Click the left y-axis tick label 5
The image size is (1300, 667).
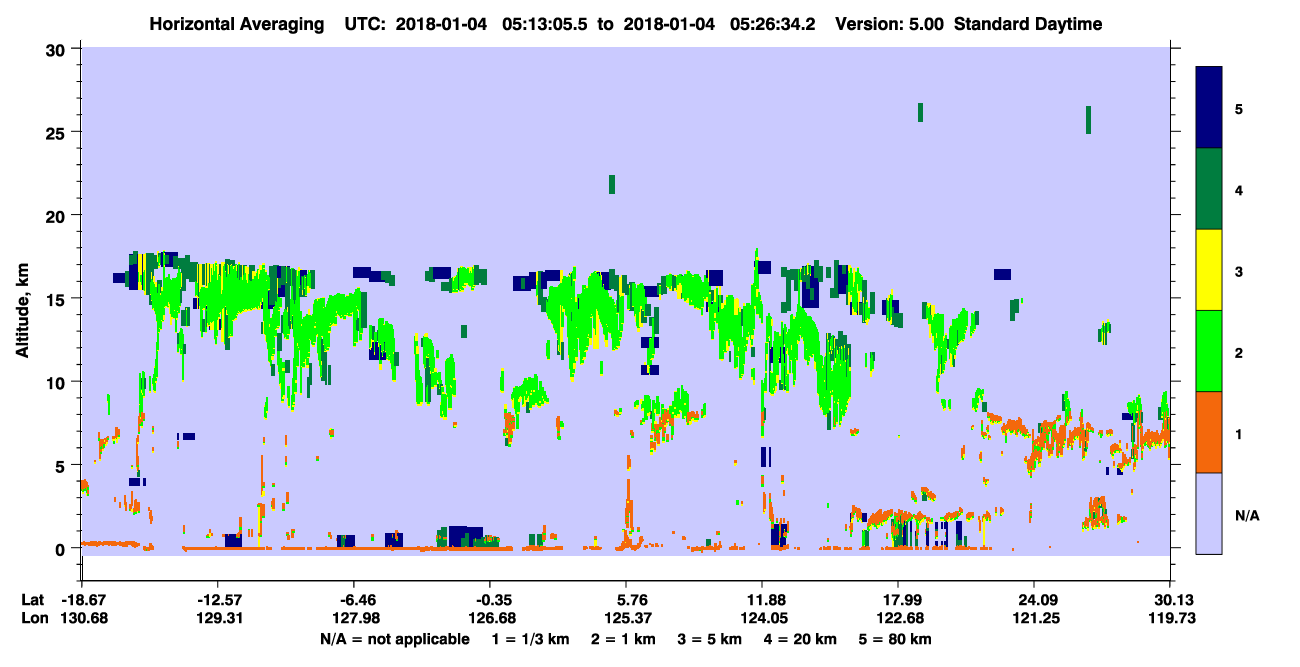[63, 466]
